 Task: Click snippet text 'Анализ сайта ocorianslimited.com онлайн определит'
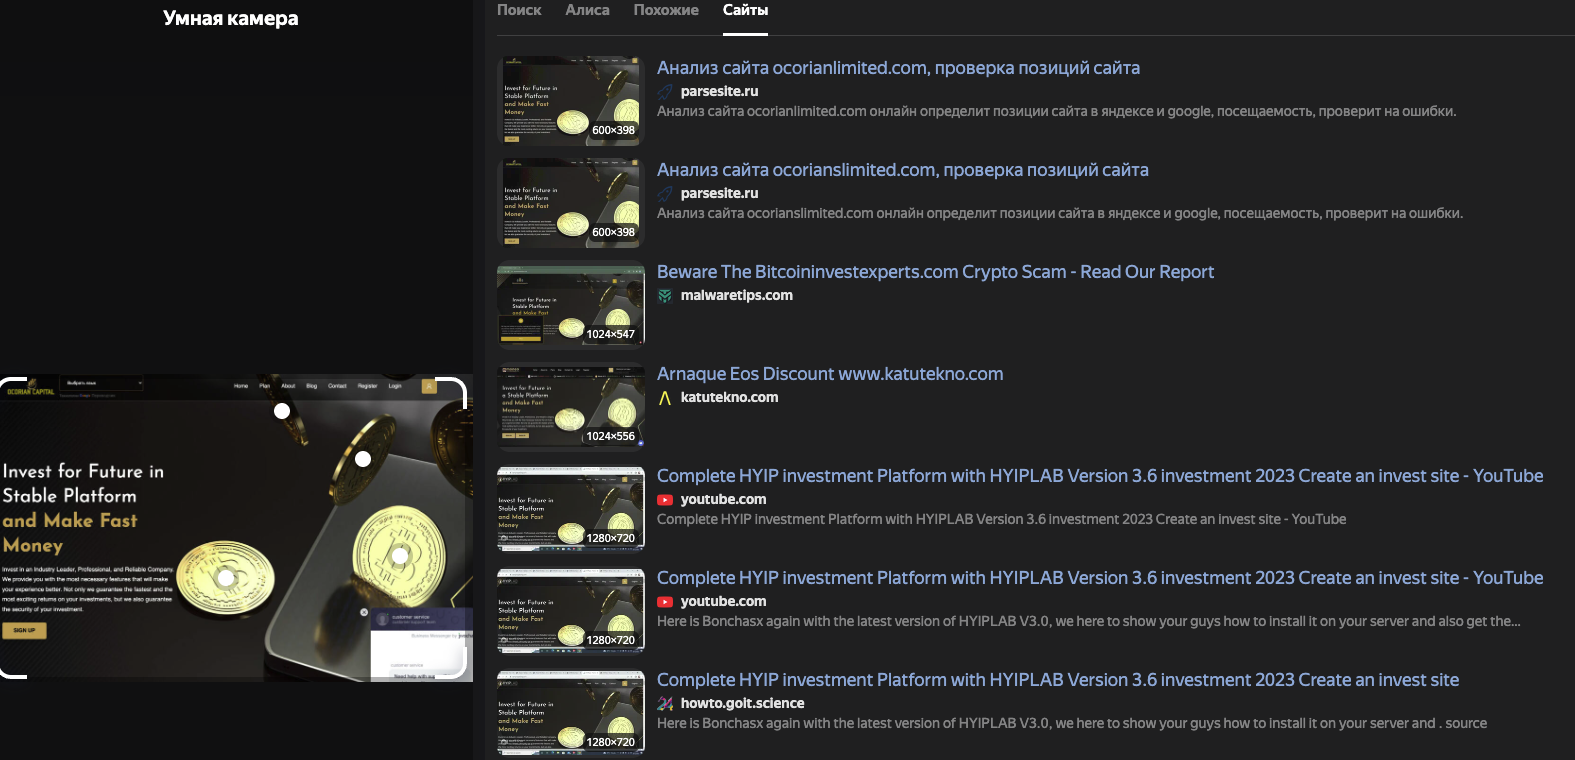click(1060, 214)
